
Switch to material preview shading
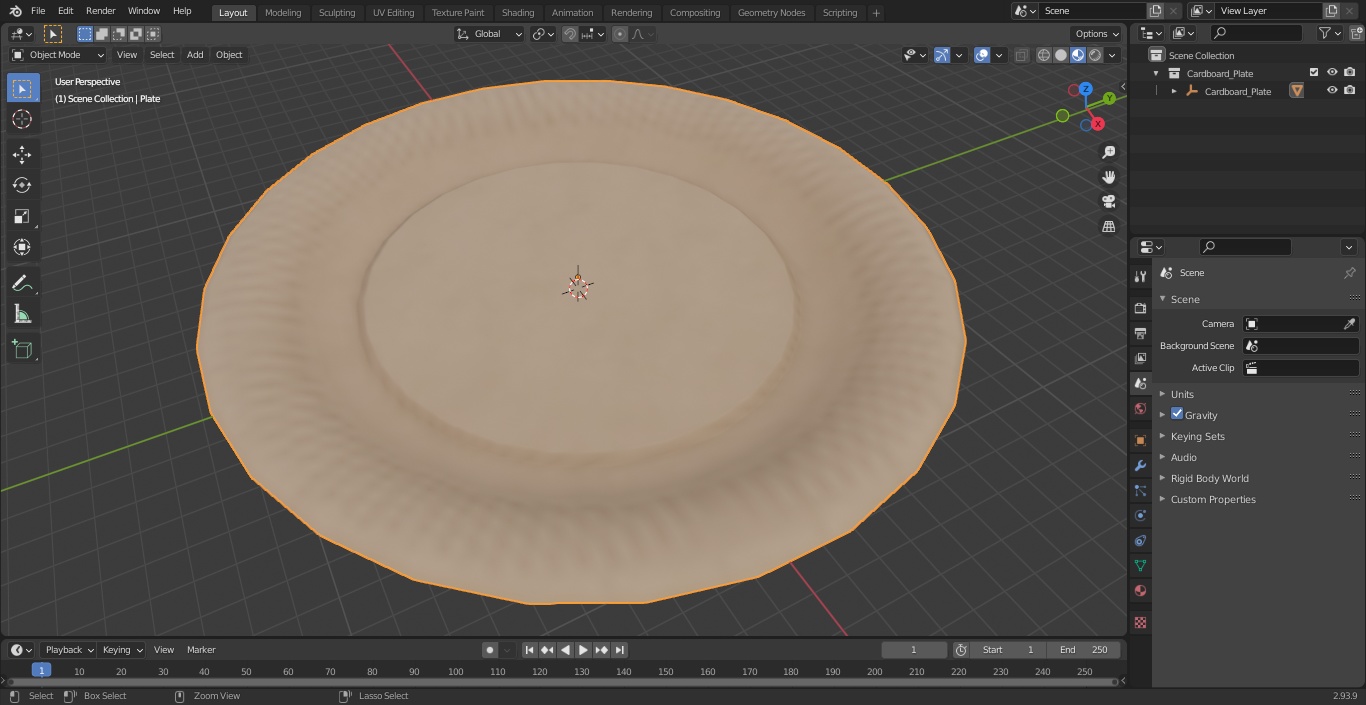[x=1078, y=55]
